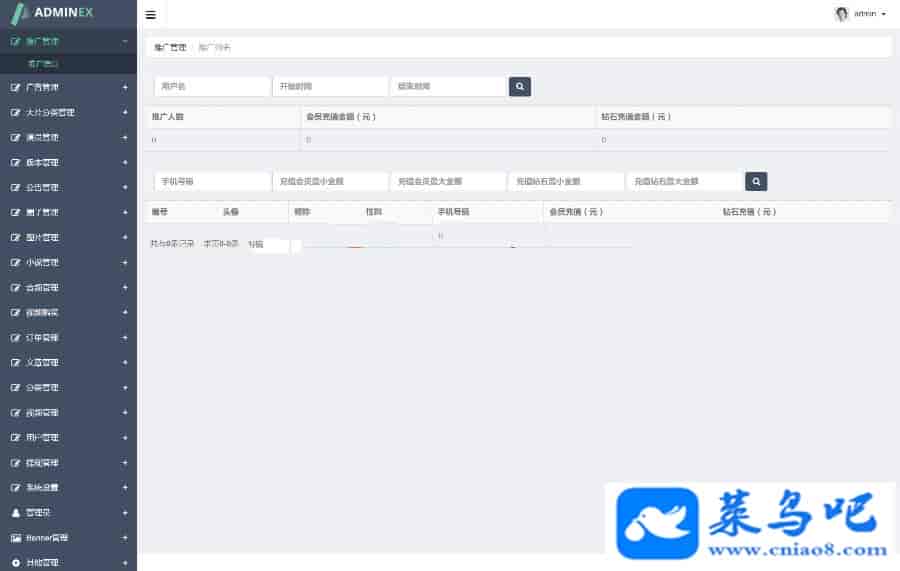Focus the 充值钻石最小金额 input

point(567,181)
